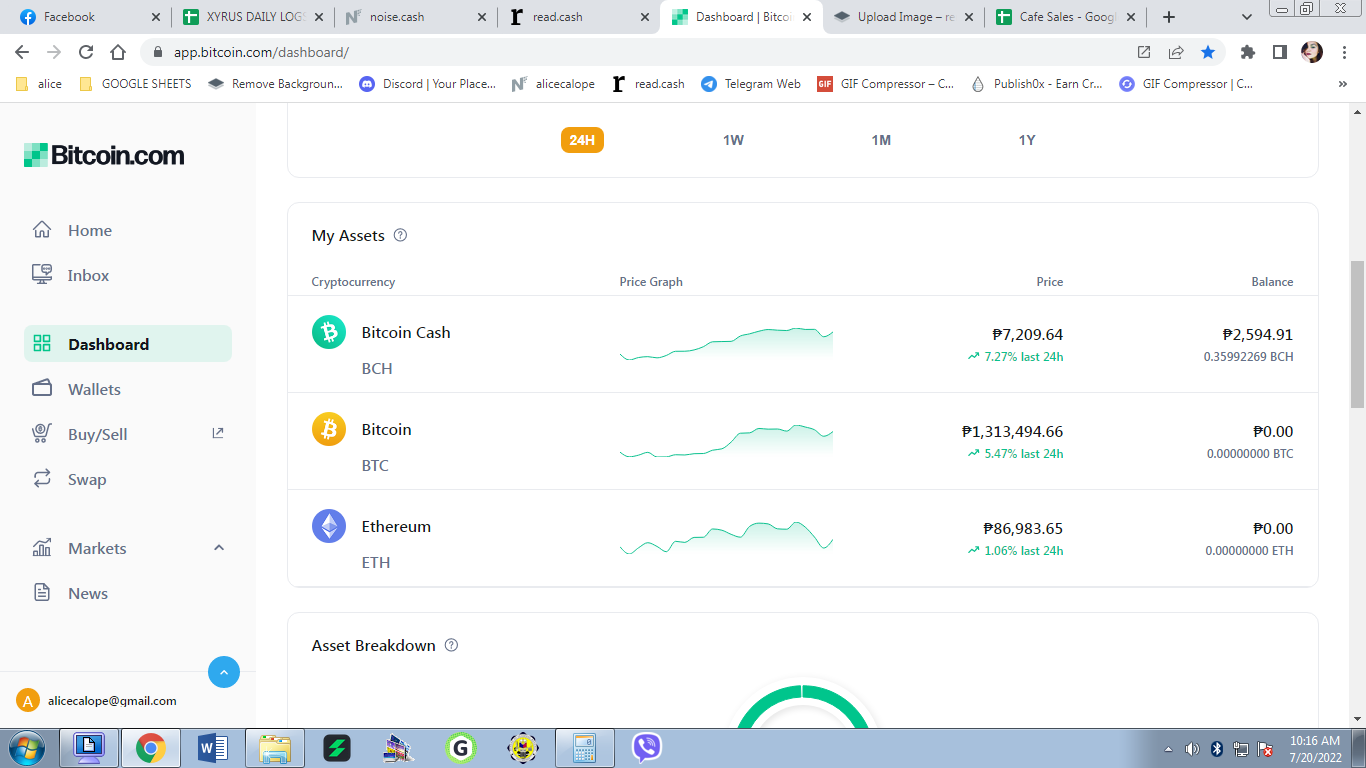Click the Wallets icon in sidebar
1366x768 pixels.
pyautogui.click(x=42, y=389)
